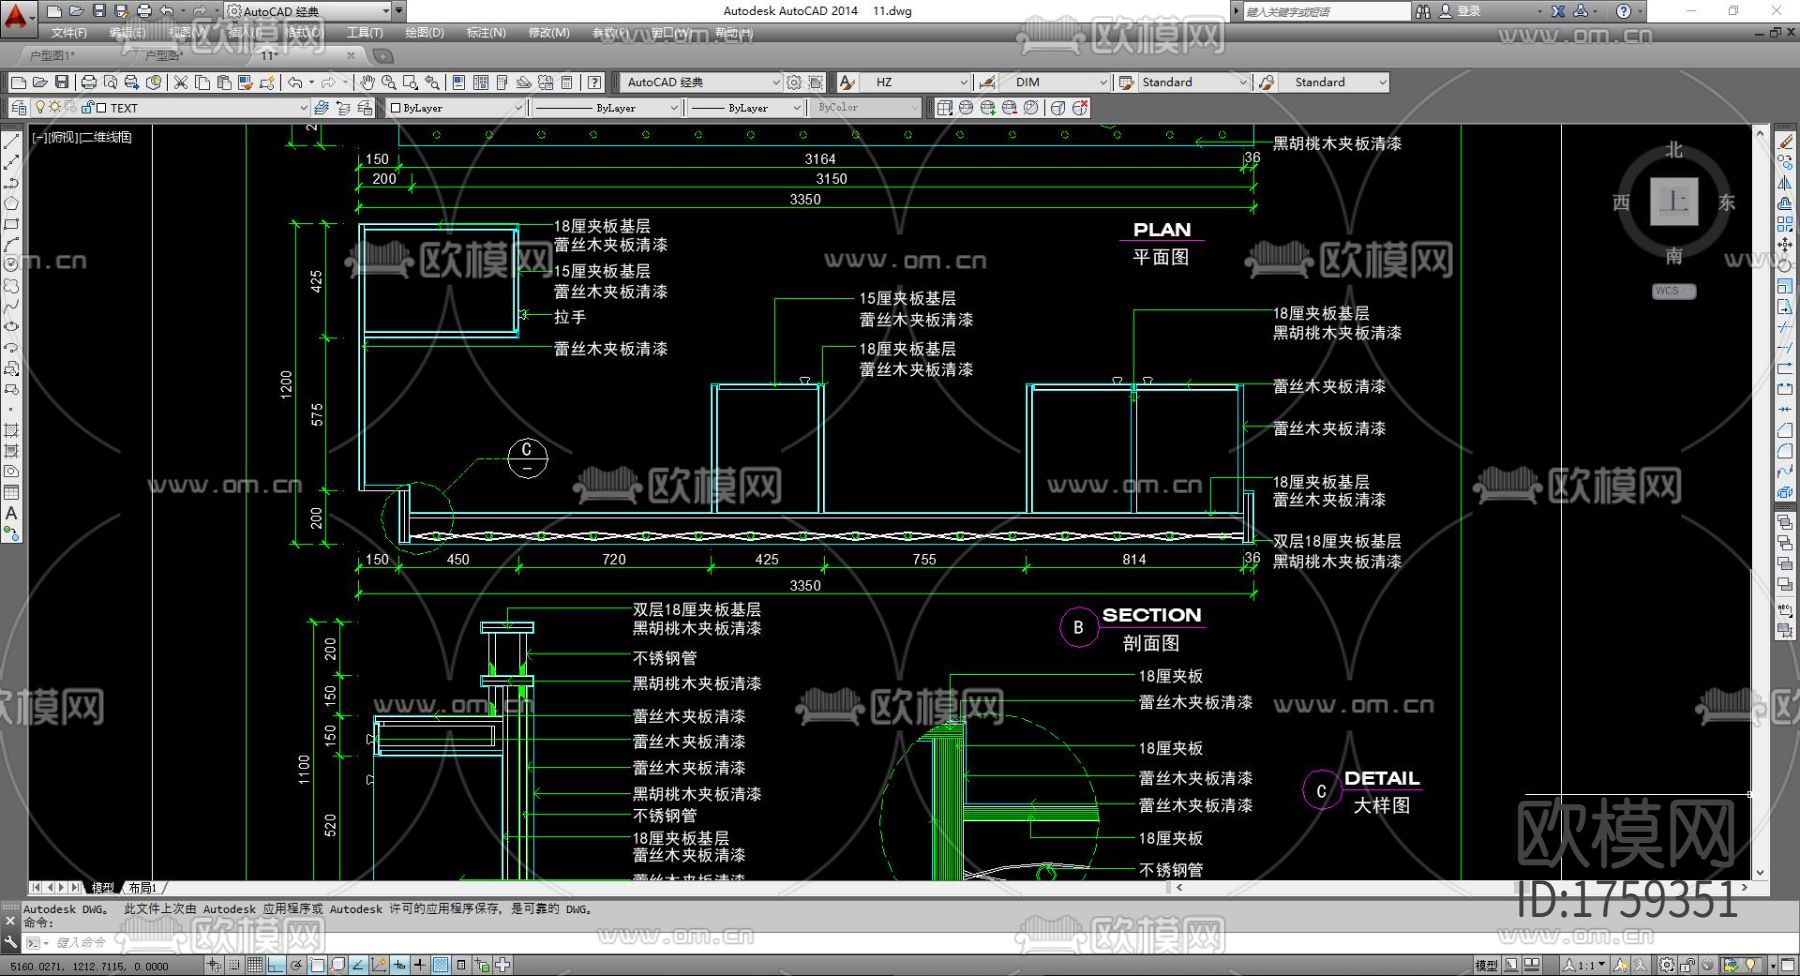The width and height of the screenshot is (1800, 976).
Task: Expand the TEXT layer dropdown
Action: pyautogui.click(x=303, y=108)
